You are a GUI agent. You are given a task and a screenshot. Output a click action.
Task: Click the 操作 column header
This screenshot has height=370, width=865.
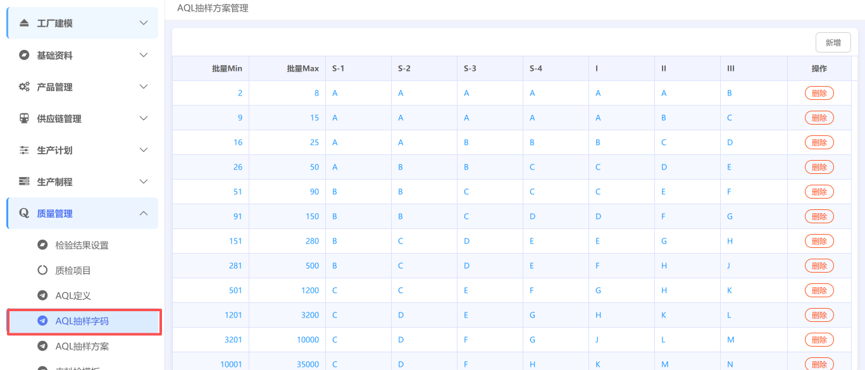[x=819, y=69]
